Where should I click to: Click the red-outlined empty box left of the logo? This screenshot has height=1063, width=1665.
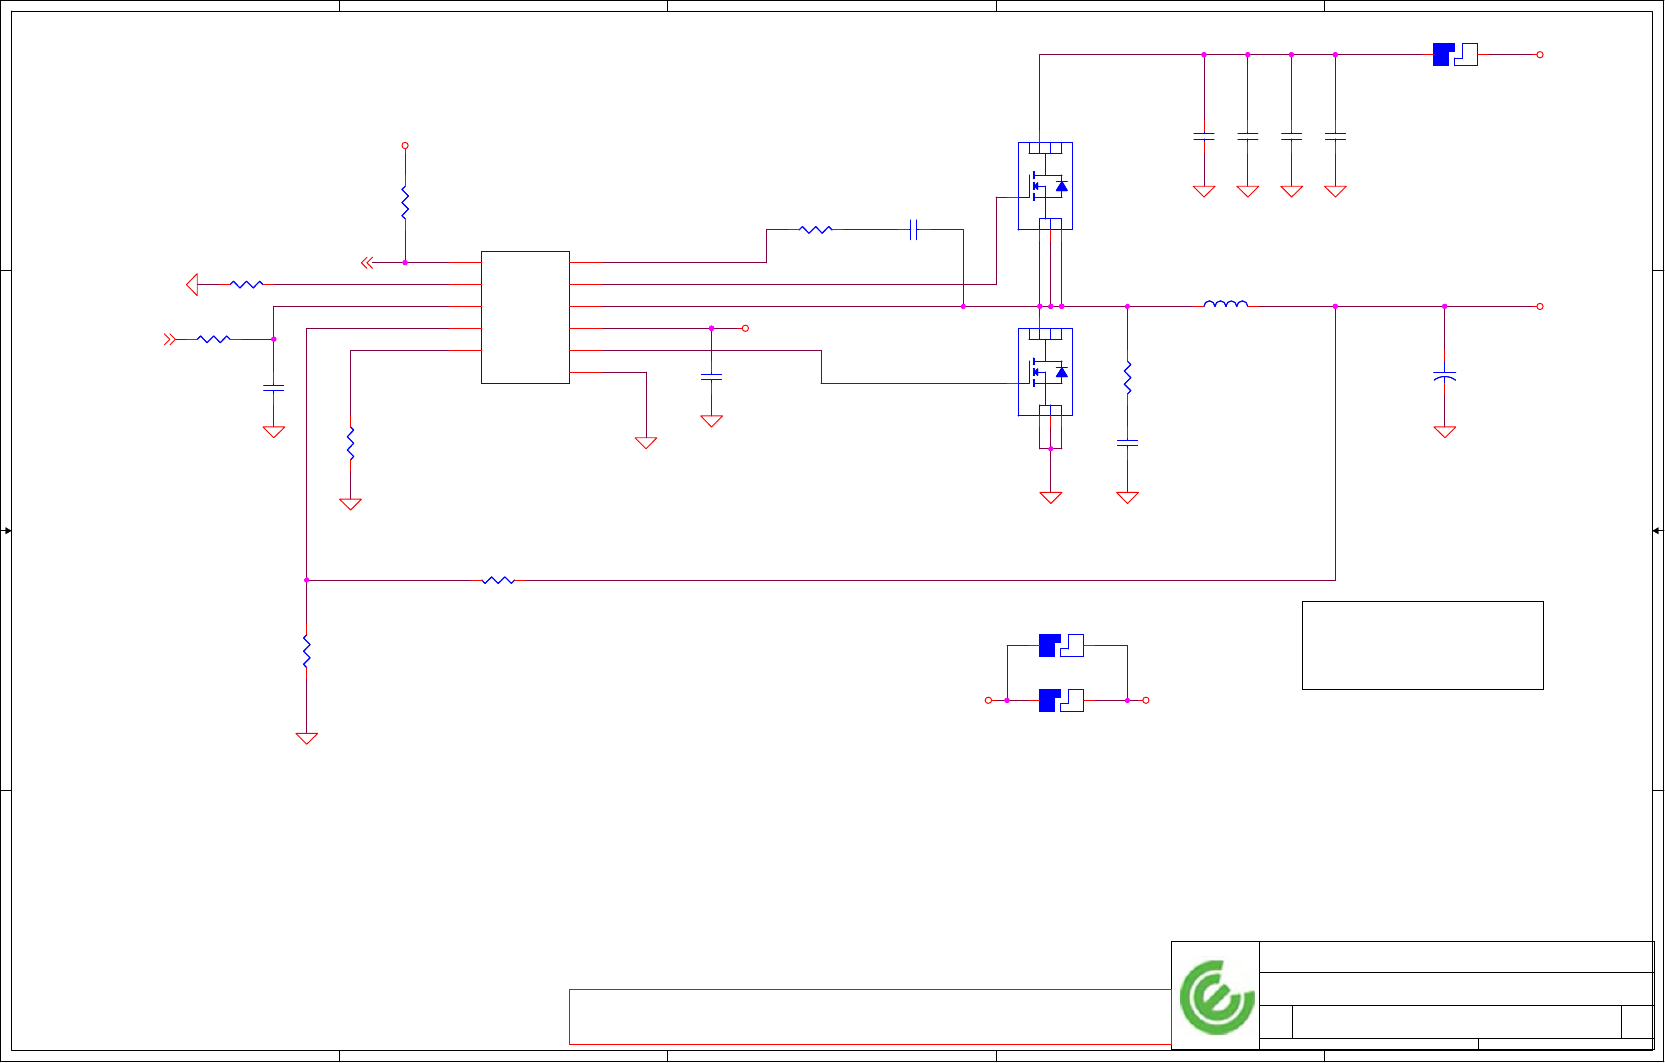click(870, 1017)
